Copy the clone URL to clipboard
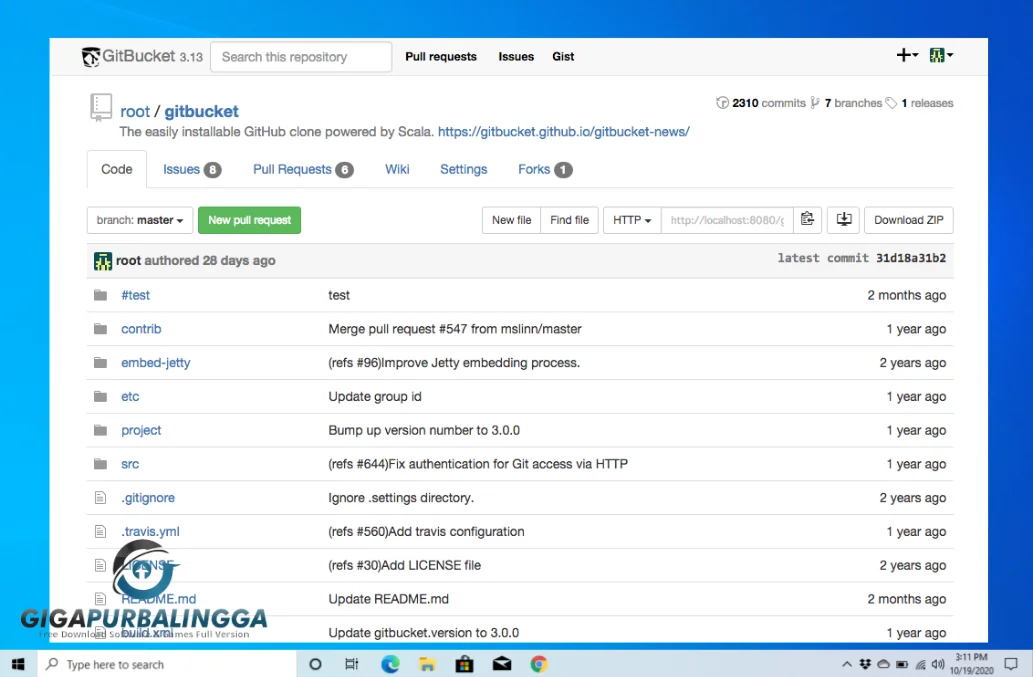Screen dimensions: 1033x677 (807, 220)
